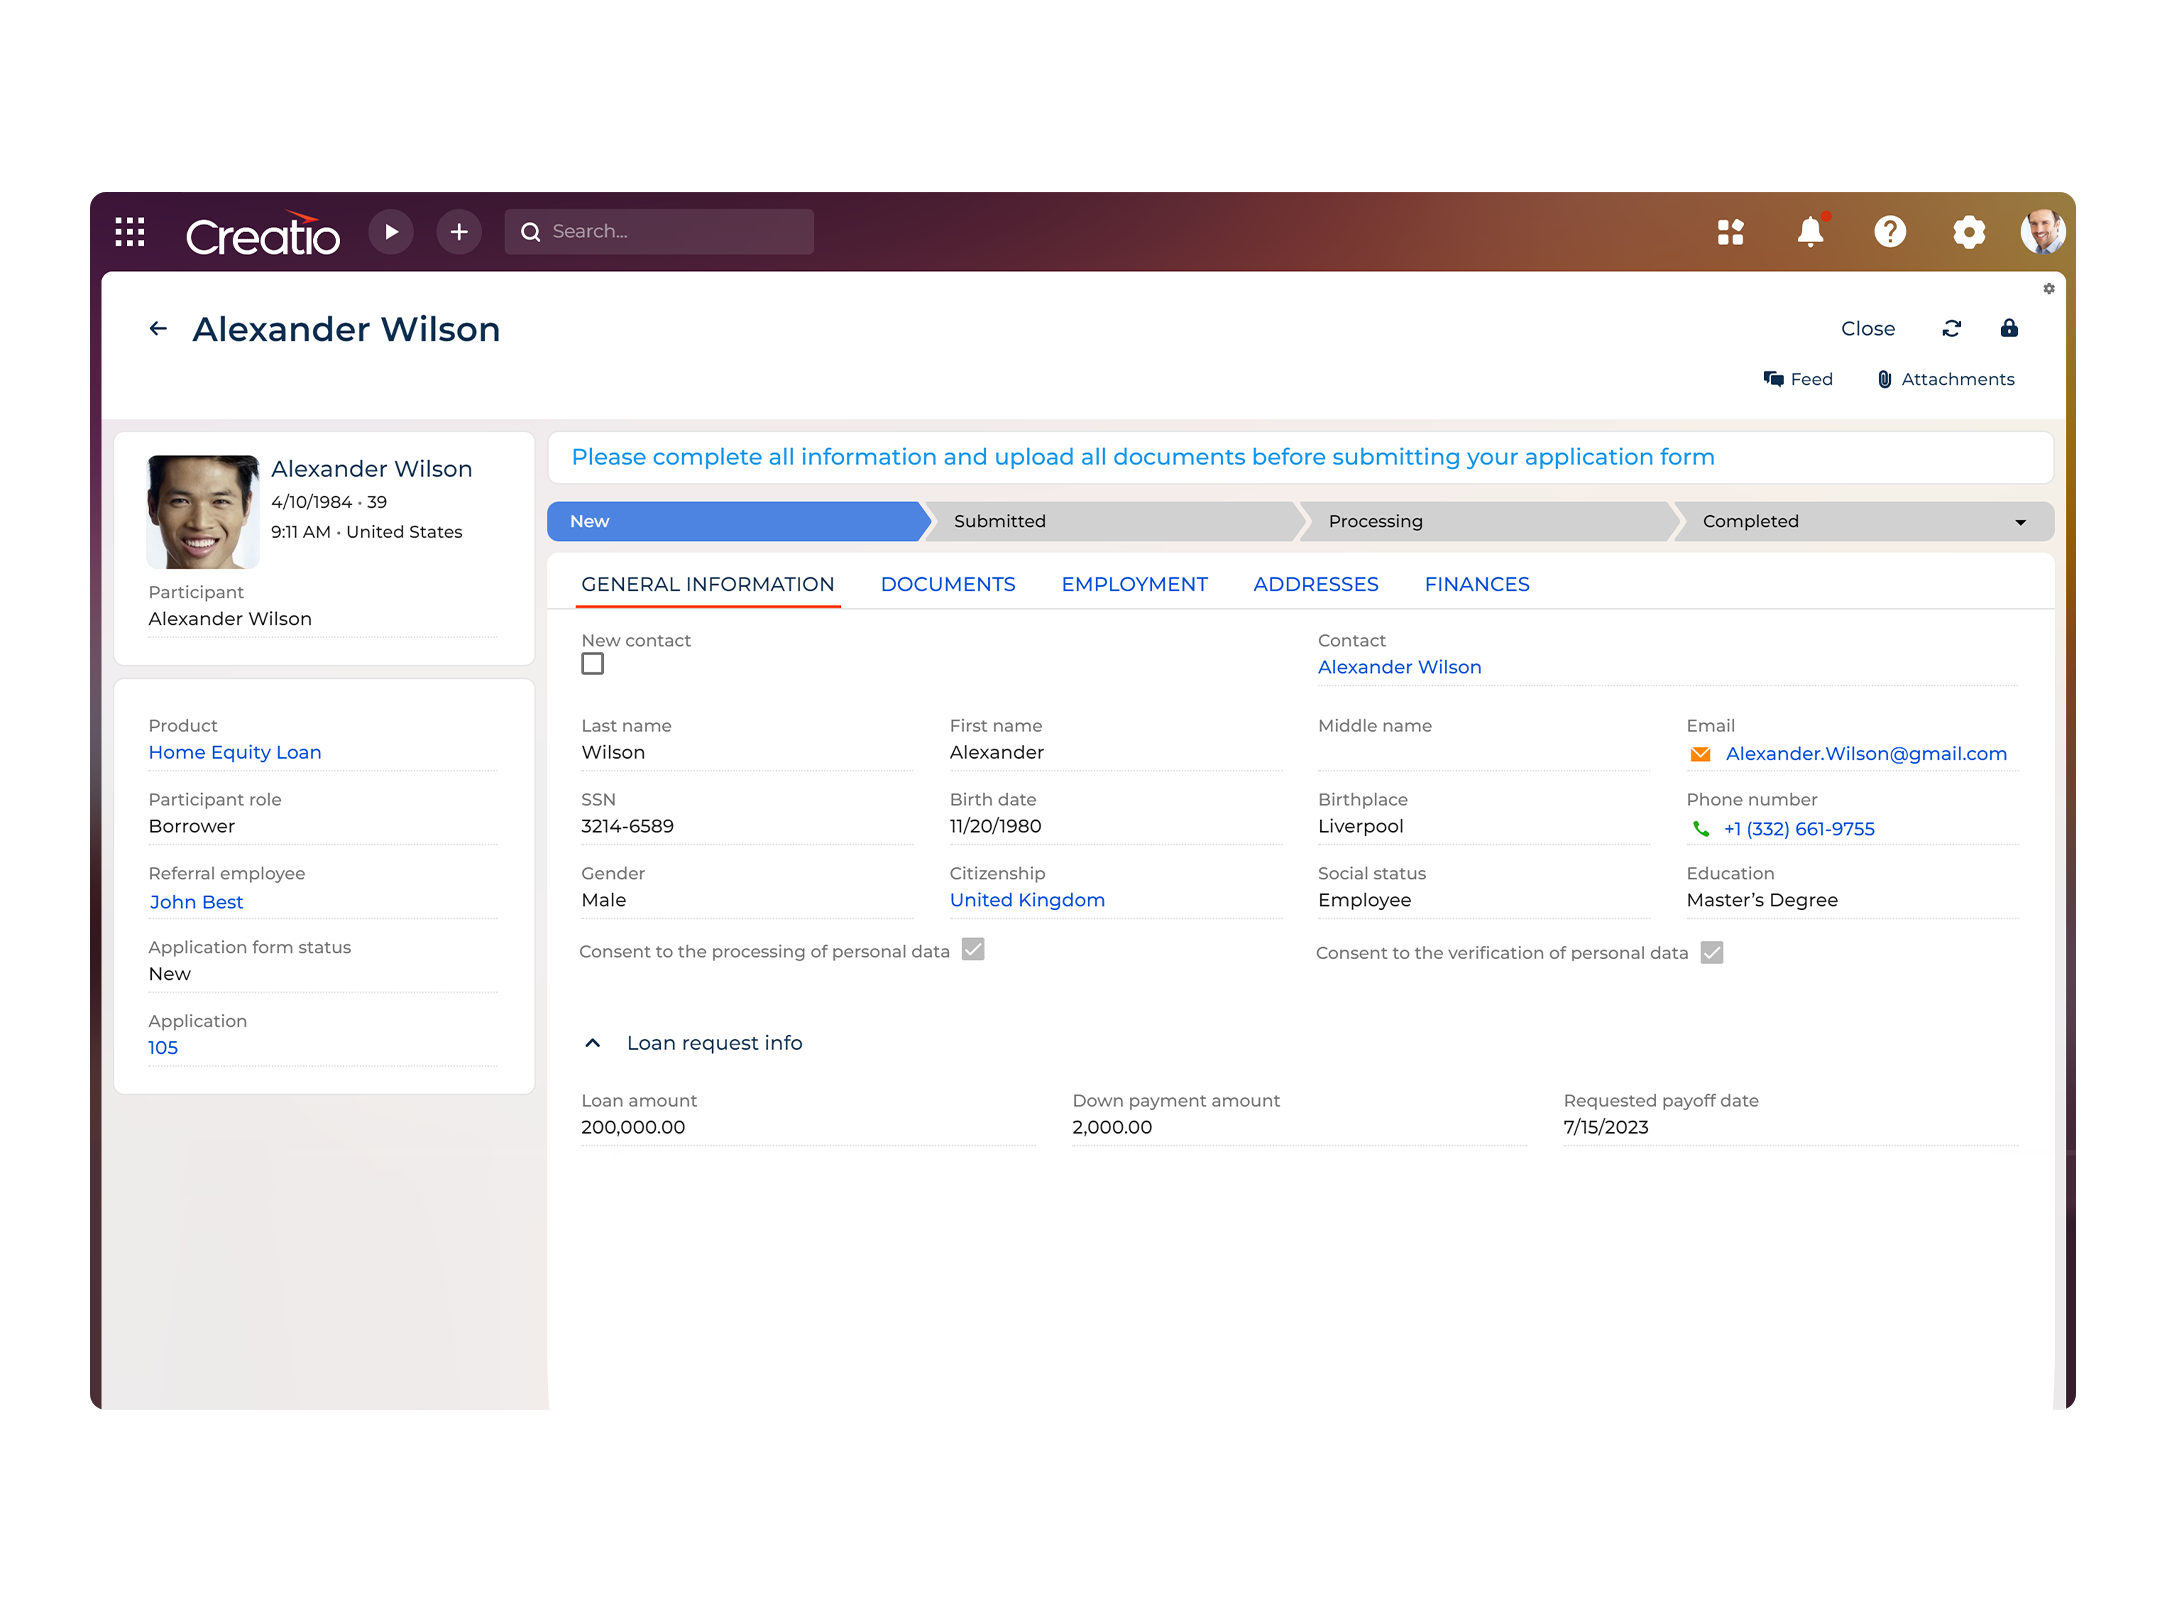Click the lock icon near Close
The width and height of the screenshot is (2164, 1600).
point(2009,329)
